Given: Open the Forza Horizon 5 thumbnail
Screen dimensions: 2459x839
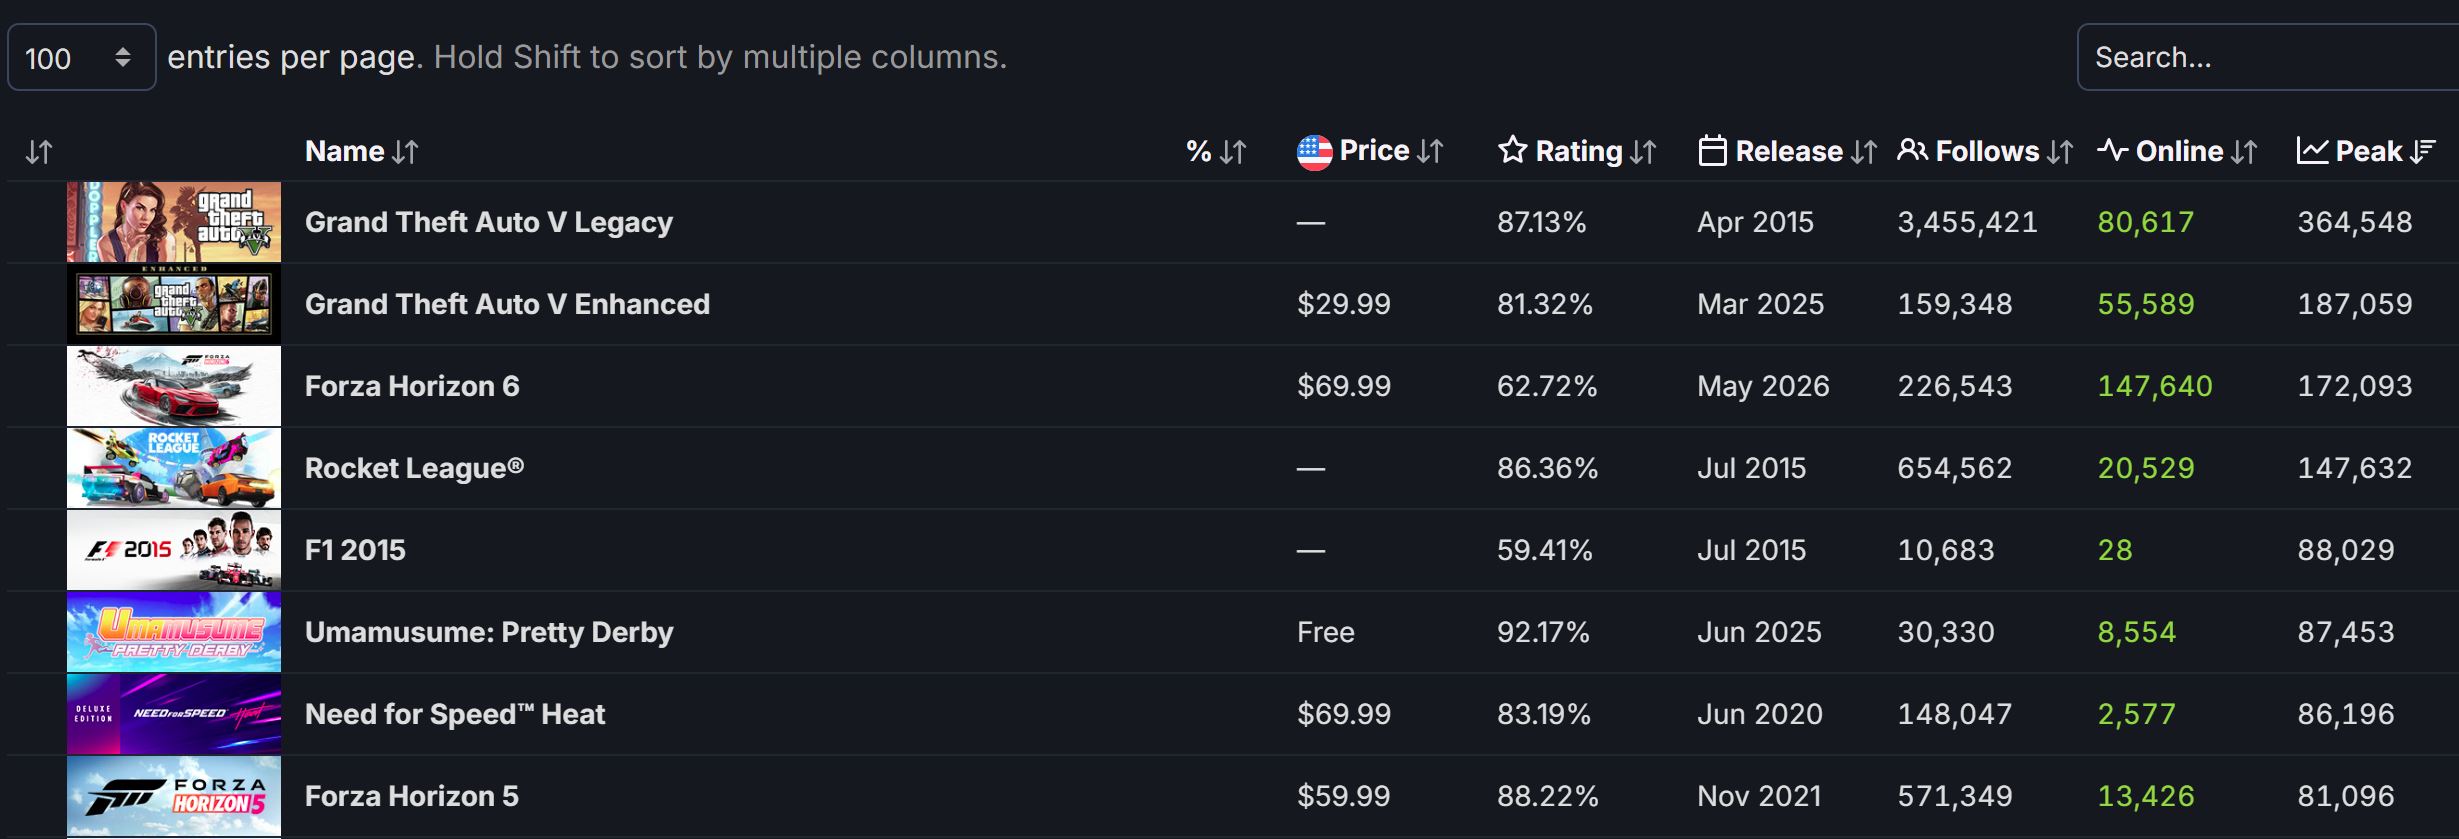Looking at the screenshot, I should (x=174, y=796).
